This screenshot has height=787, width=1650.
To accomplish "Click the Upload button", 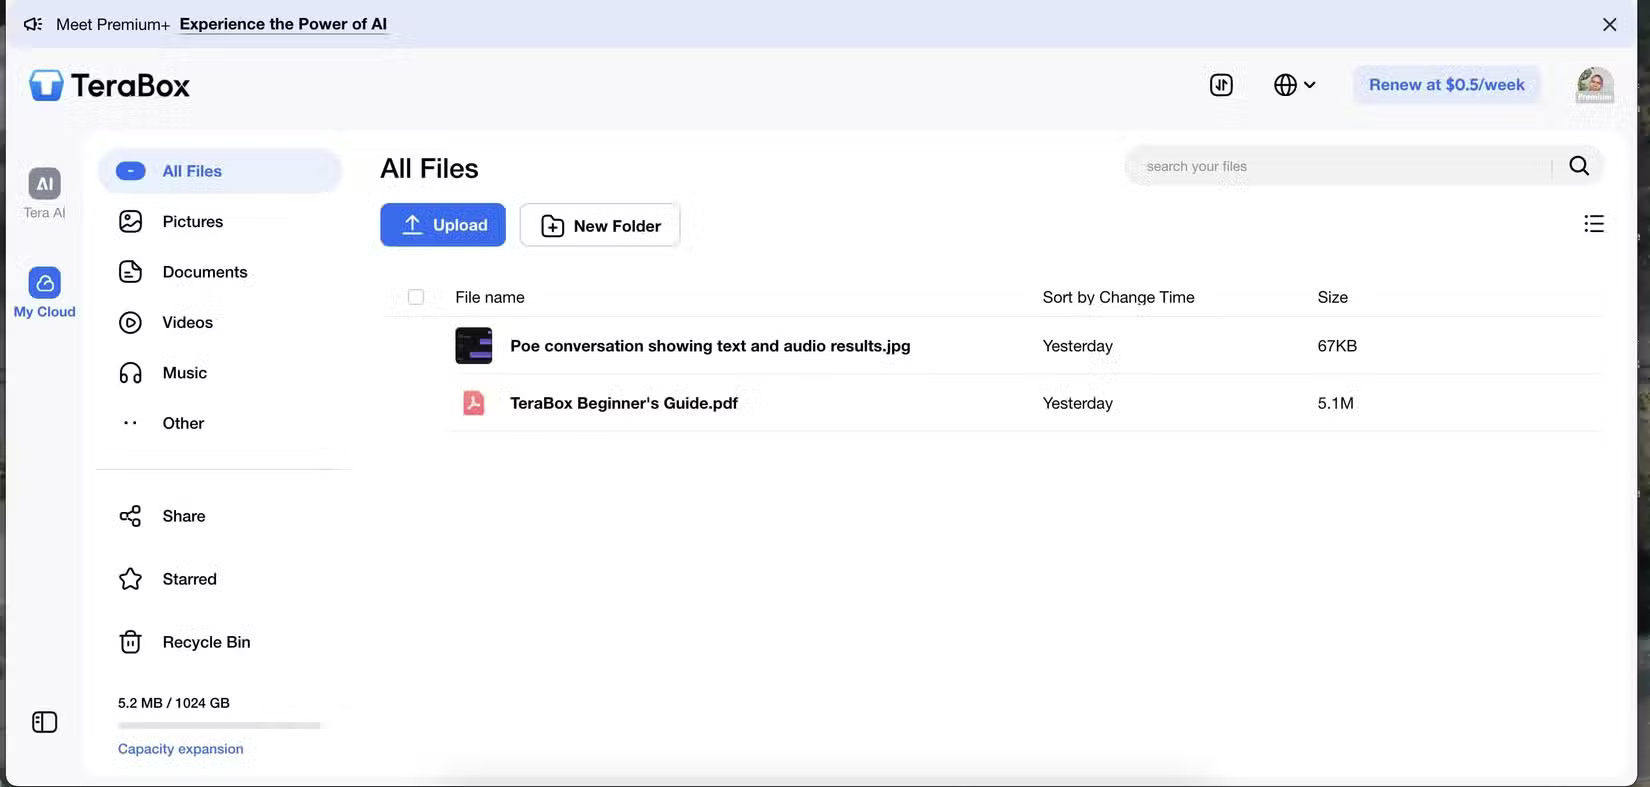I will (443, 225).
